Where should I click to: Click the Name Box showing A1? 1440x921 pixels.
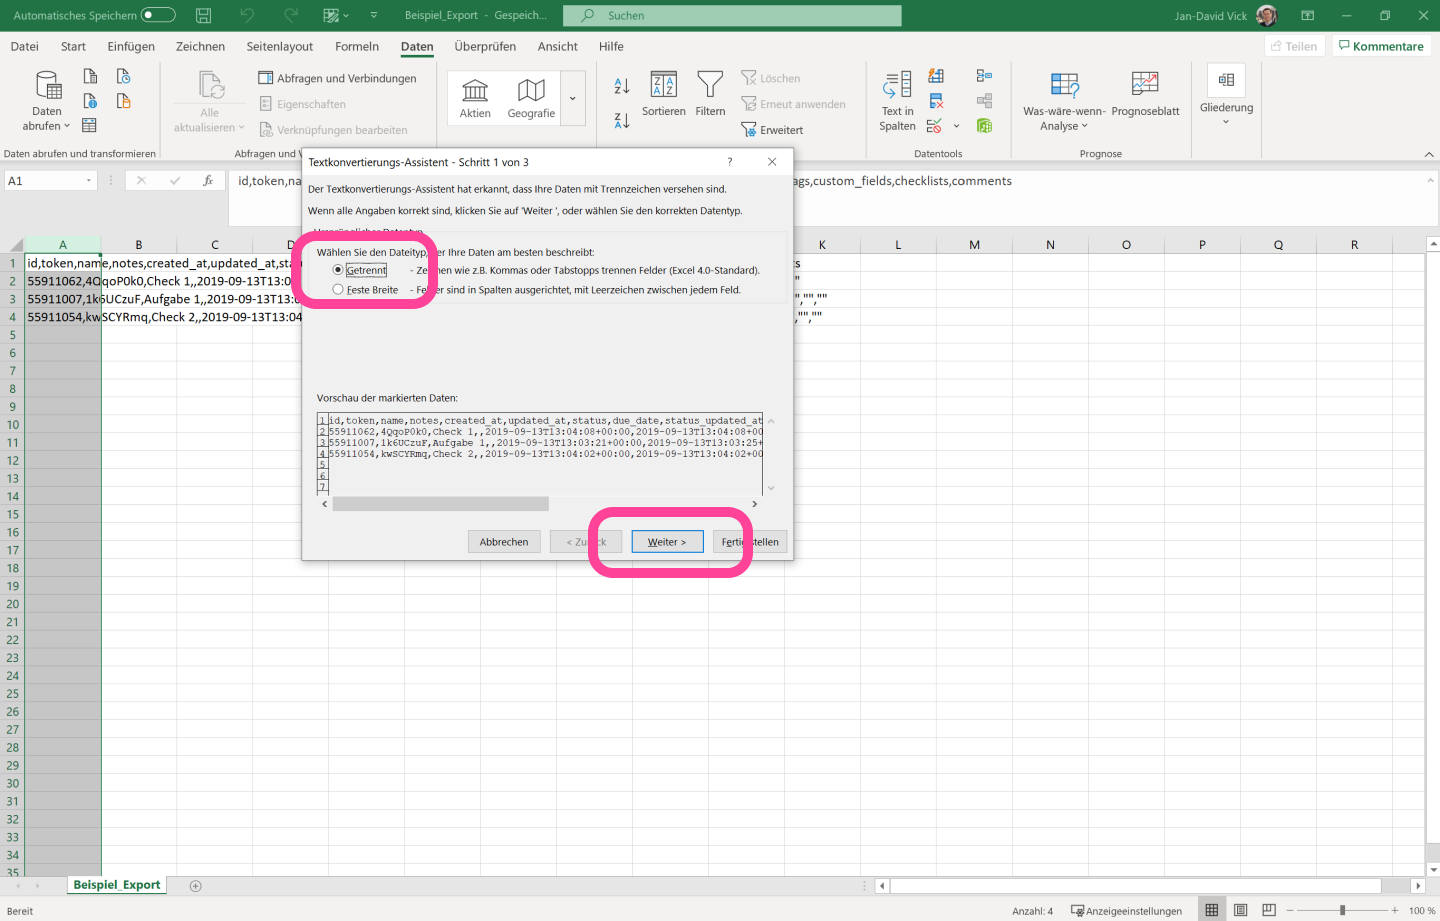tap(44, 181)
